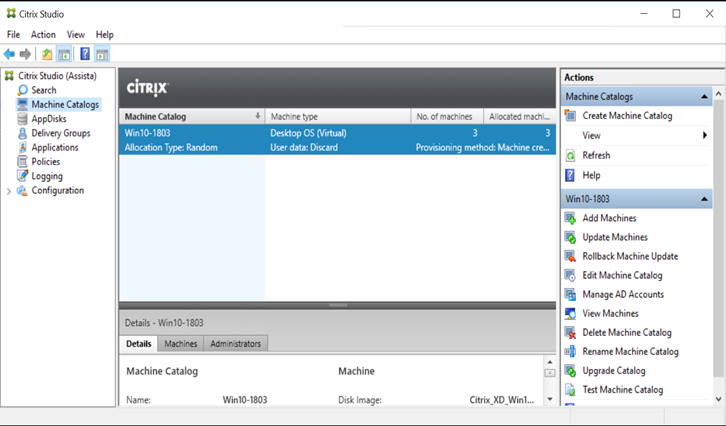This screenshot has height=426, width=726.
Task: Click the View Machines icon
Action: [x=570, y=313]
